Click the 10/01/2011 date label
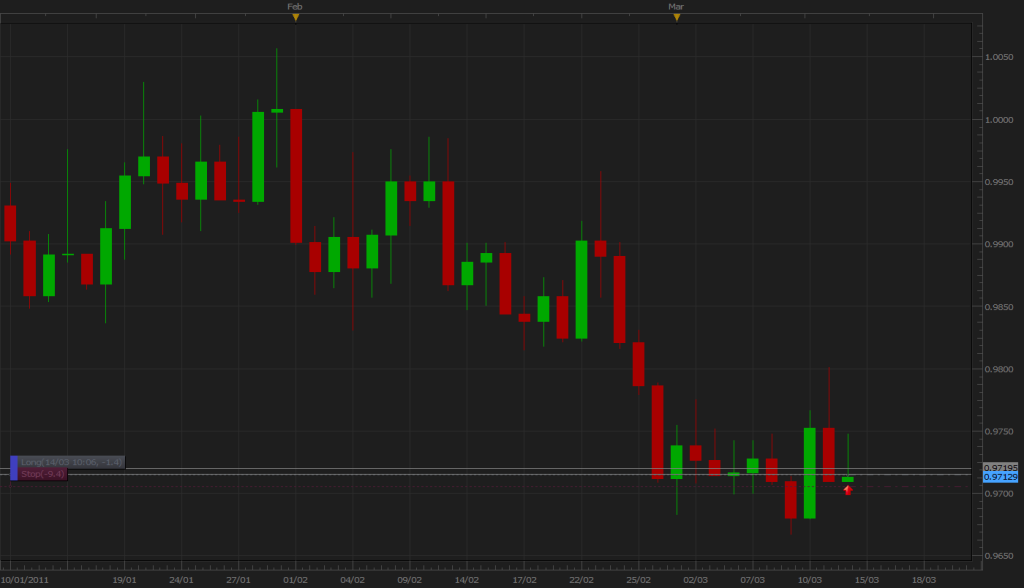Screen dimensions: 1024x588 pyautogui.click(x=25, y=580)
